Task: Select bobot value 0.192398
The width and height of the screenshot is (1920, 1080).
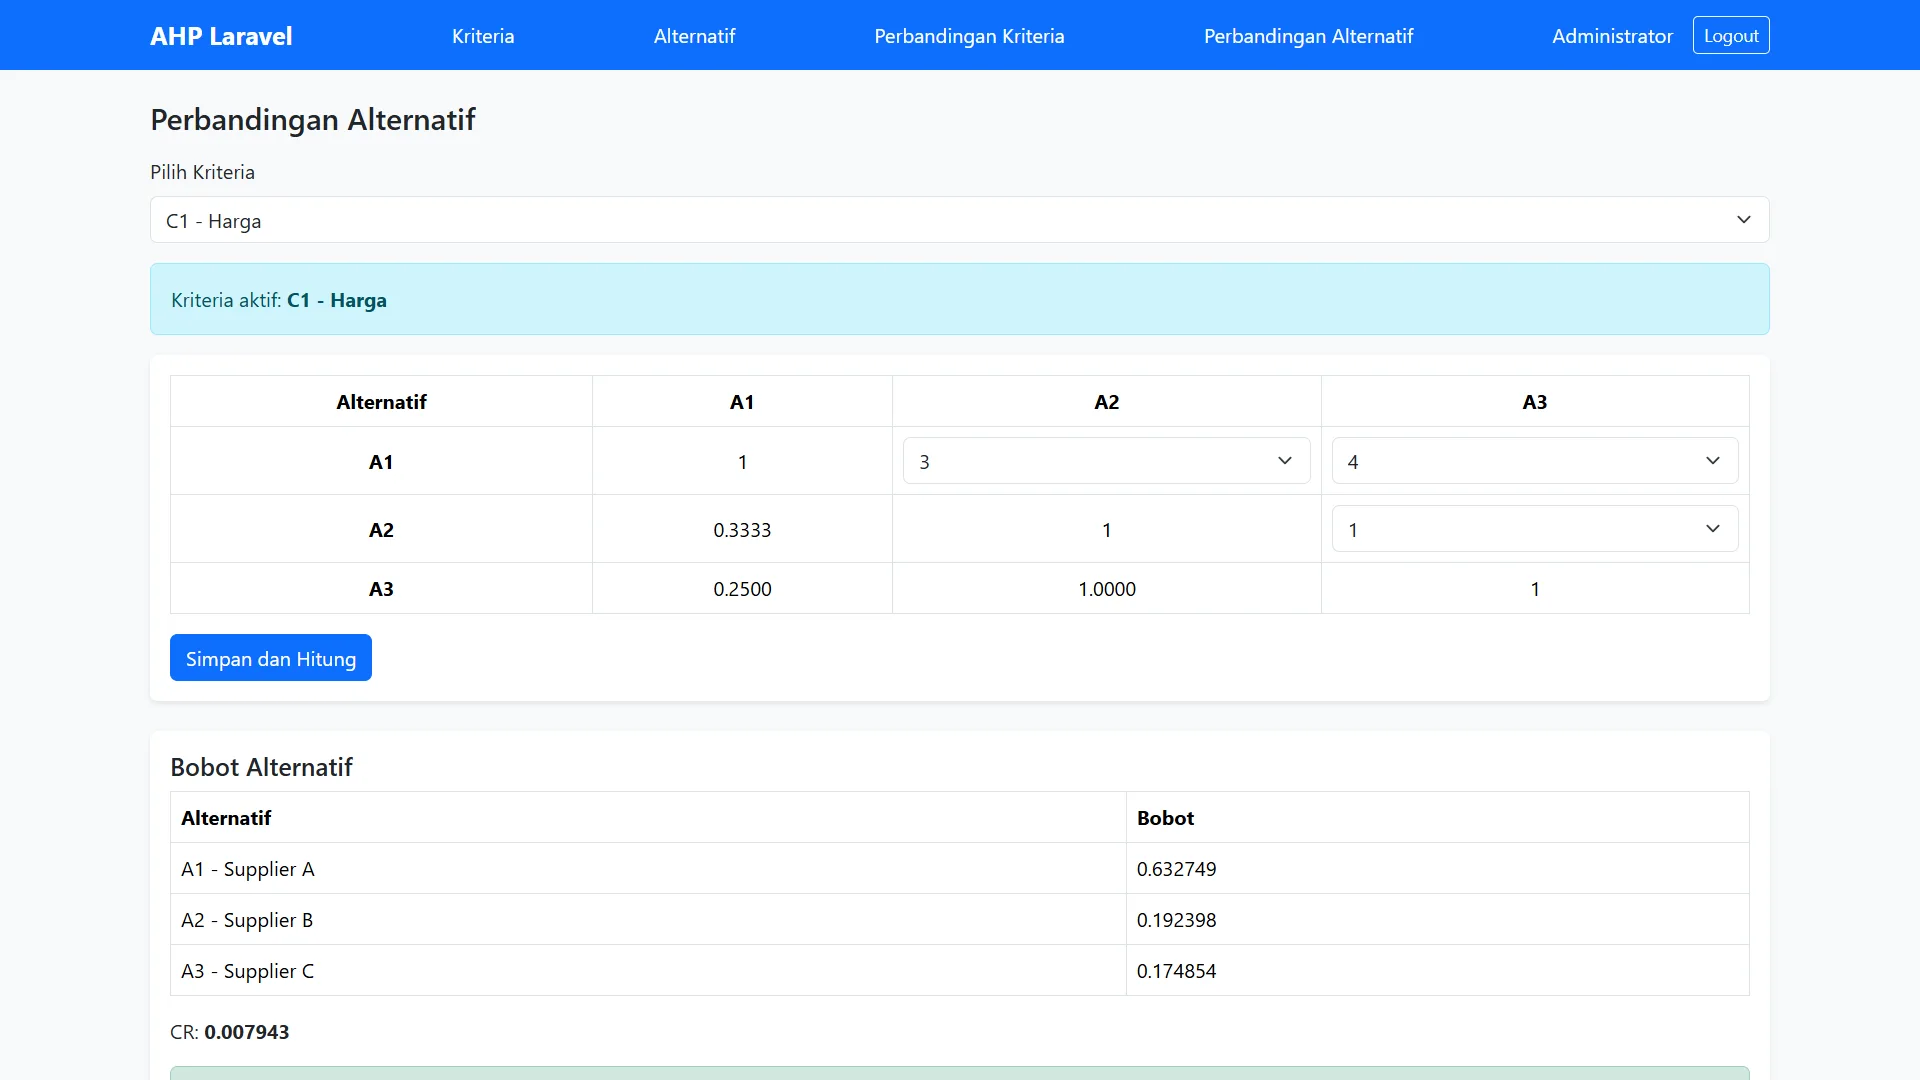Action: 1176,920
